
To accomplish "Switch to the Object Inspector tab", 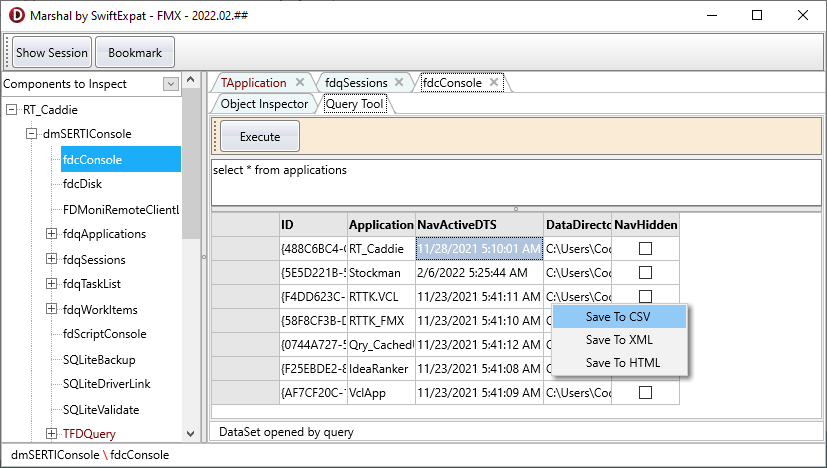I will pyautogui.click(x=264, y=103).
